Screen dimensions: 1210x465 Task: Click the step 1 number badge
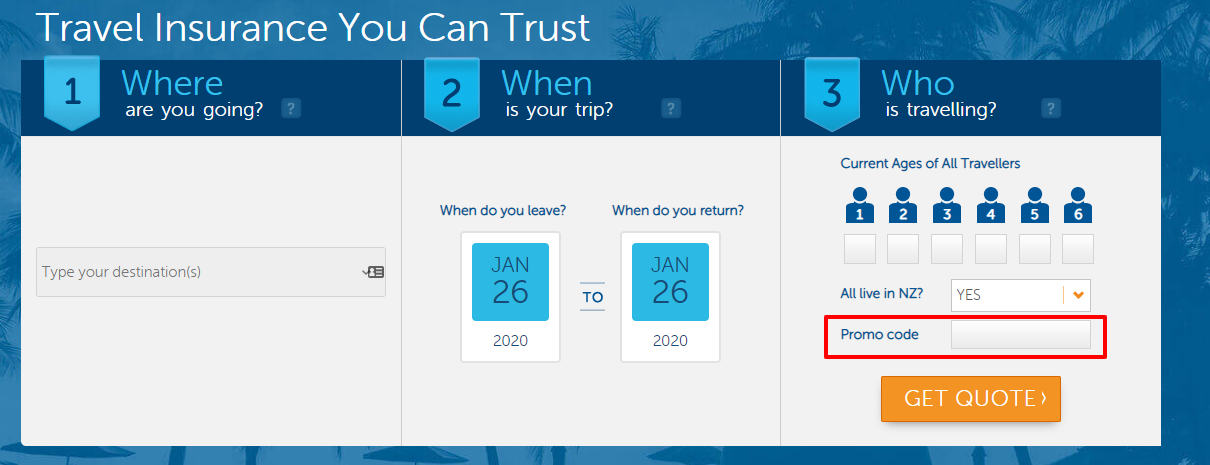click(72, 93)
